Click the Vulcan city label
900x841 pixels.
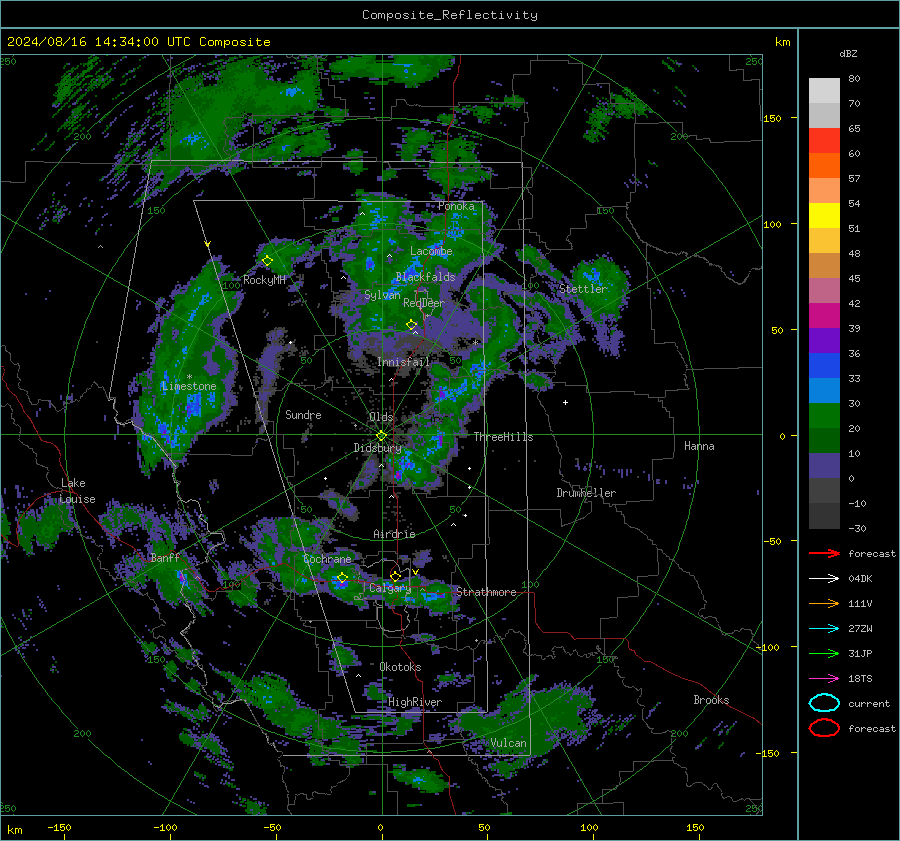pyautogui.click(x=508, y=743)
